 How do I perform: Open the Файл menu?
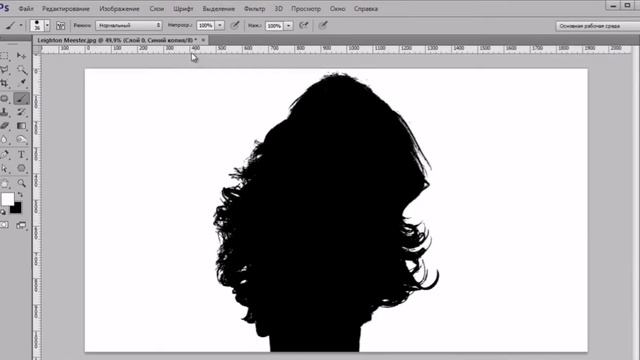(x=26, y=9)
